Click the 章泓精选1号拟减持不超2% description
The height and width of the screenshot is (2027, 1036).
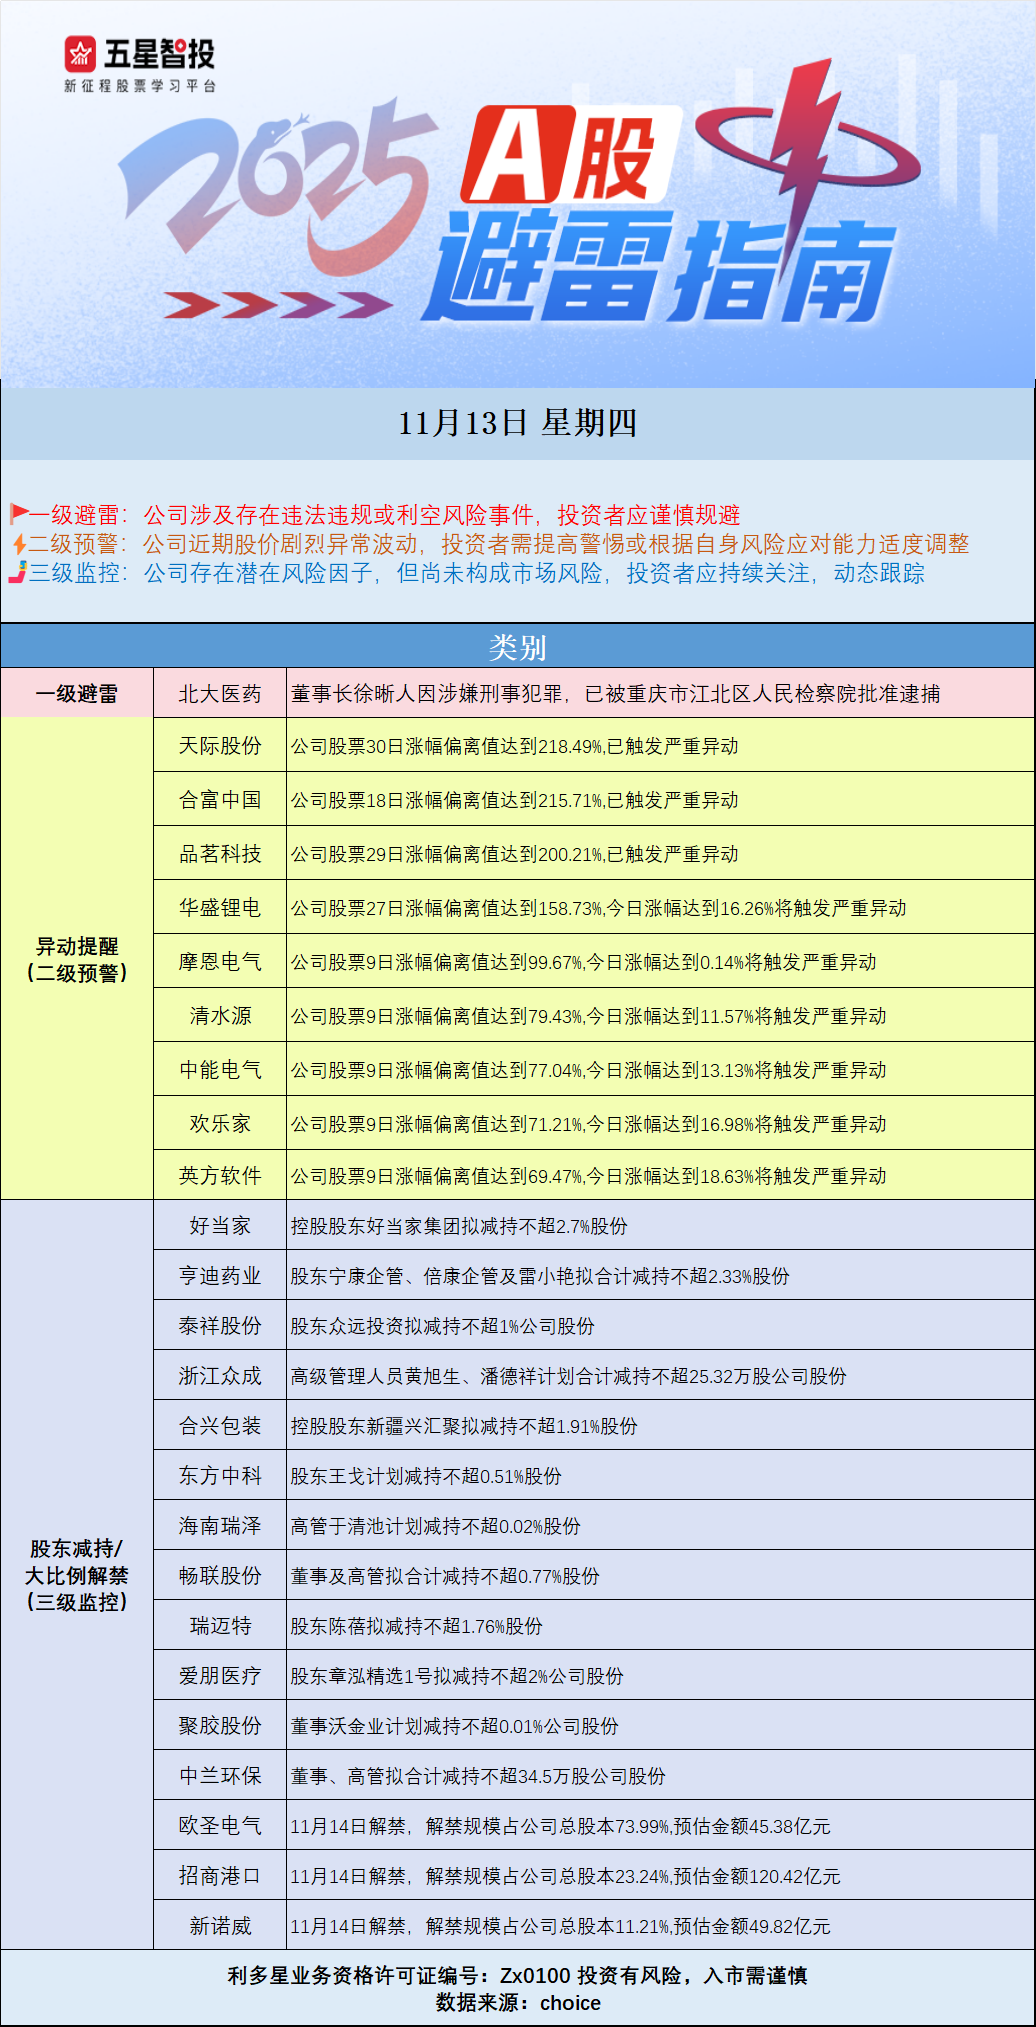tap(457, 1676)
